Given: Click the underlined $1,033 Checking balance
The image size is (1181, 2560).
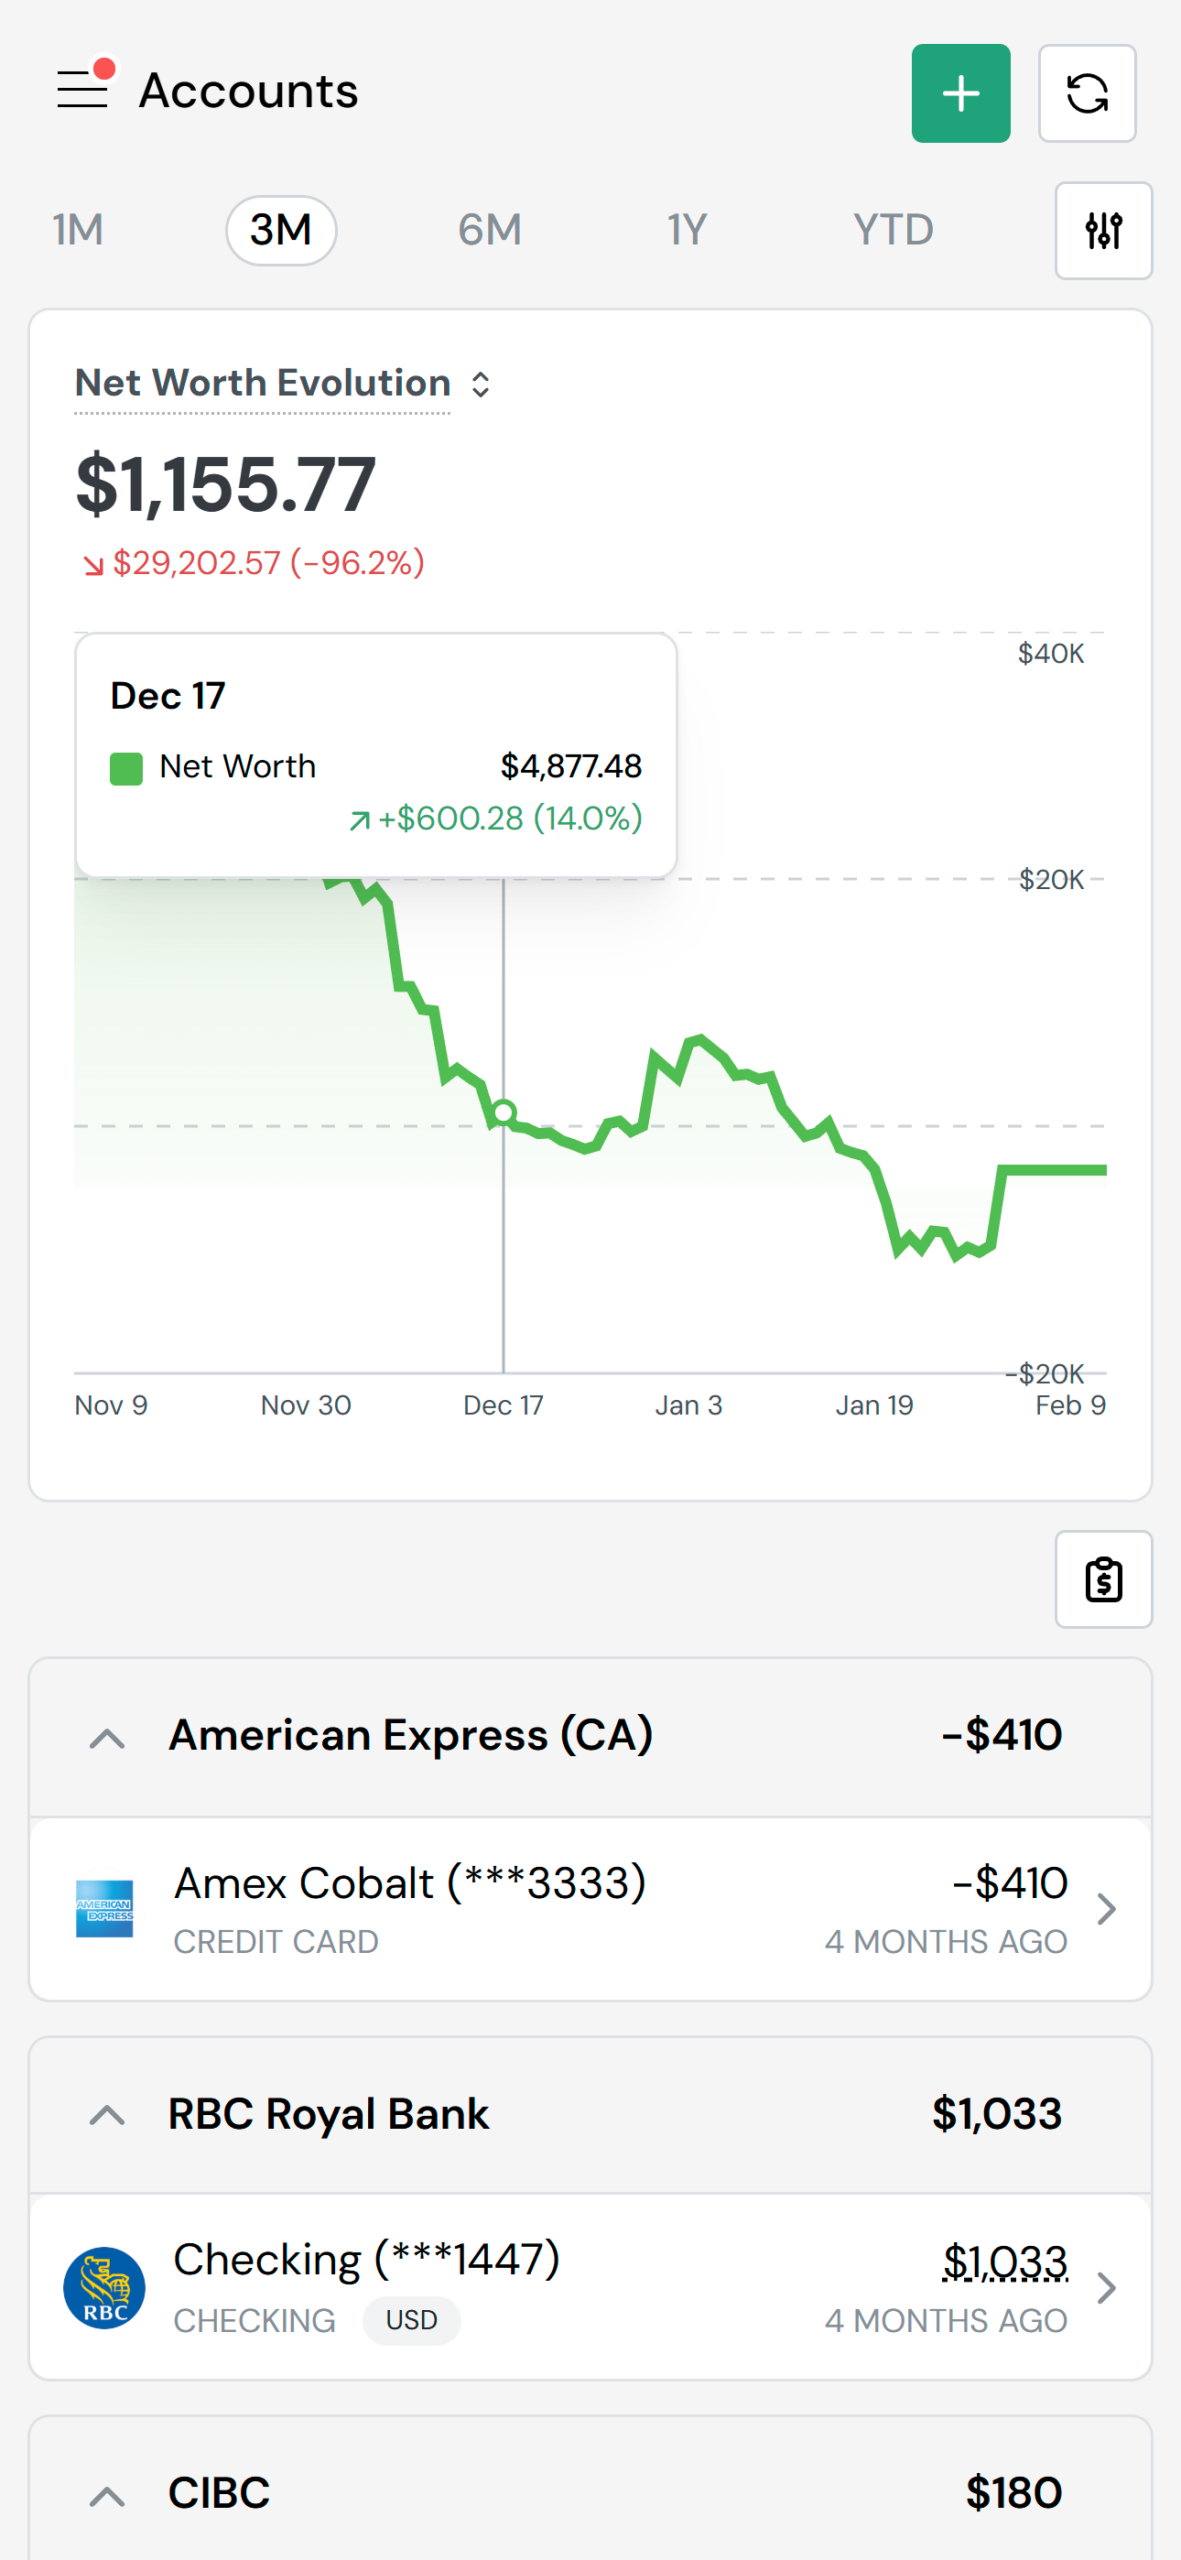Looking at the screenshot, I should 1005,2262.
